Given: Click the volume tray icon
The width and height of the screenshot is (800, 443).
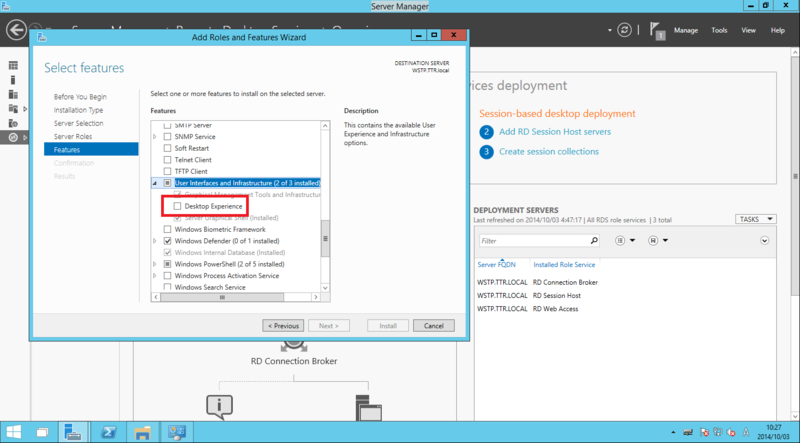Looking at the screenshot, I should click(731, 432).
